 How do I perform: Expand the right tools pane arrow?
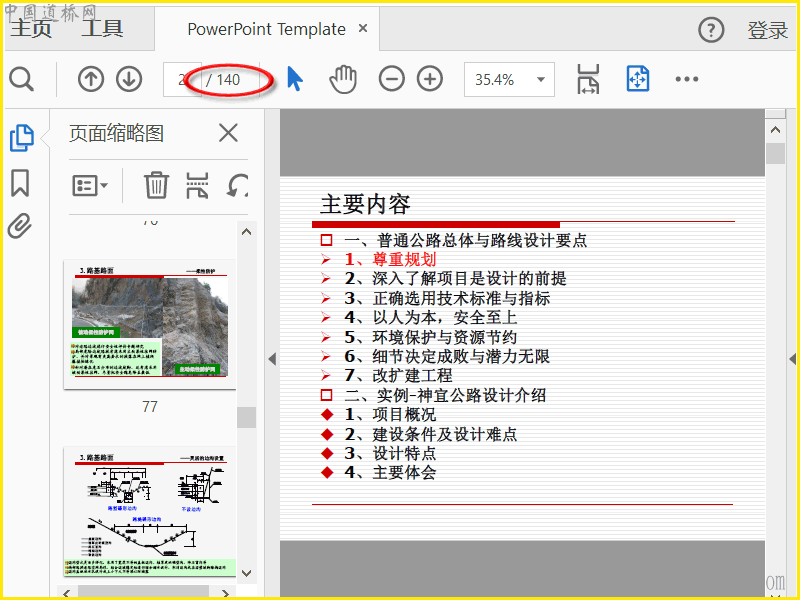(x=792, y=359)
